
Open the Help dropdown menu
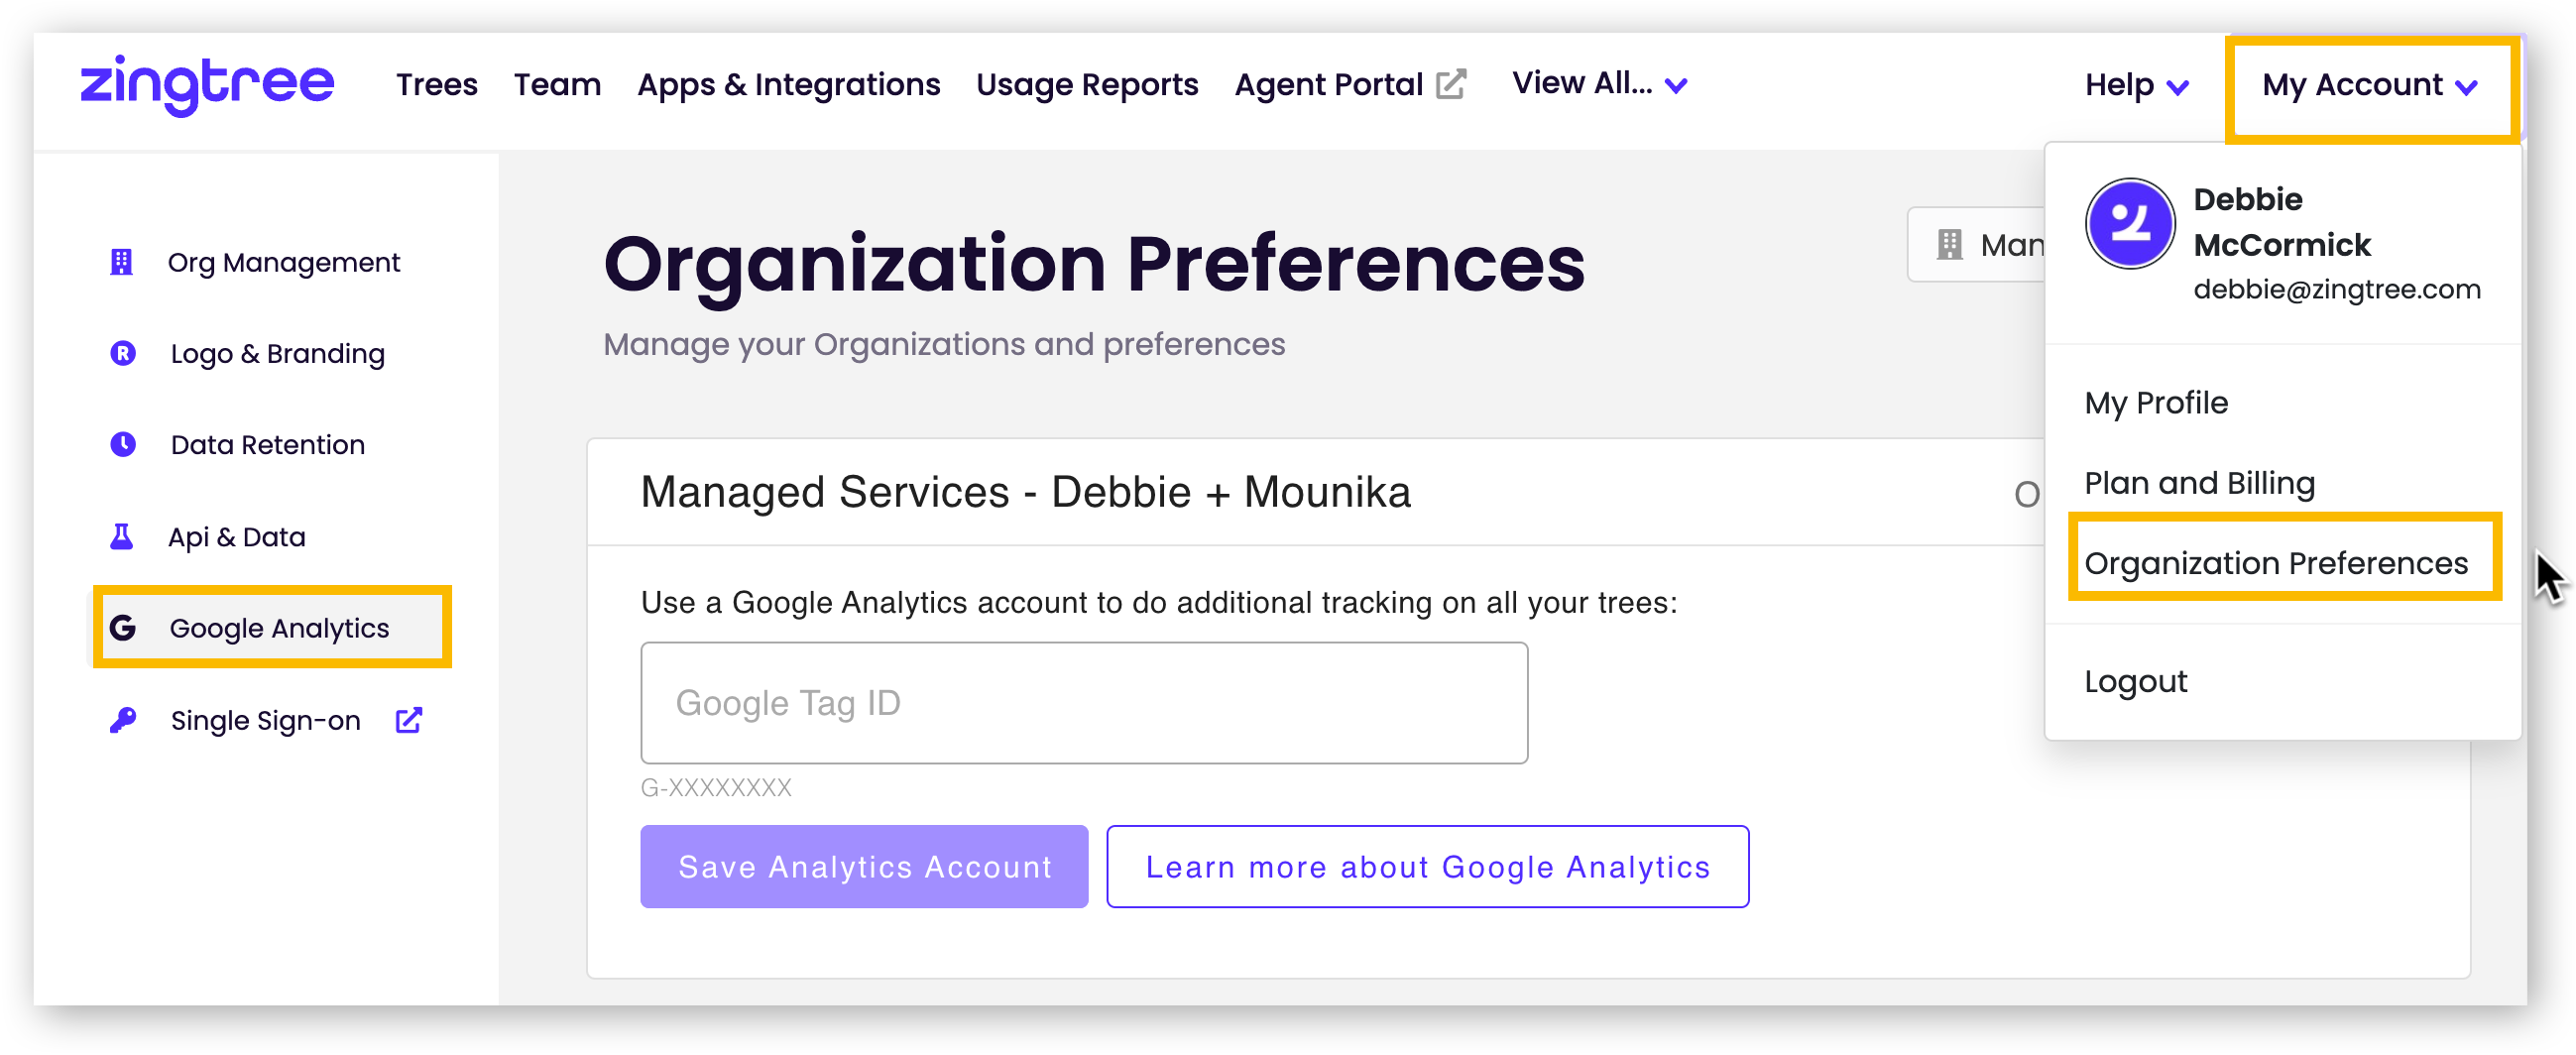[2136, 85]
